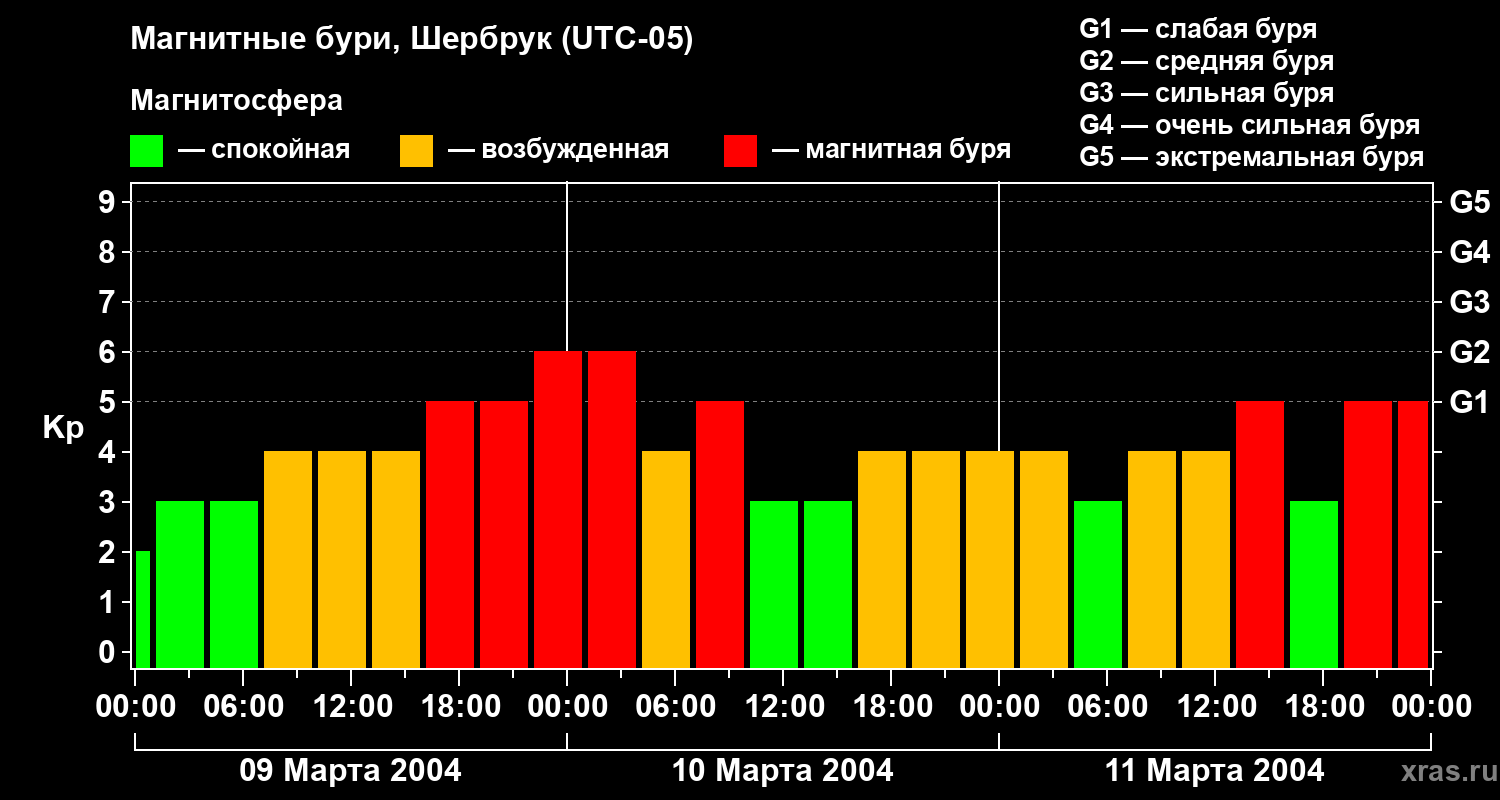Image resolution: width=1500 pixels, height=800 pixels.
Task: Click the '— спокойная' legend label
Action: tap(264, 150)
